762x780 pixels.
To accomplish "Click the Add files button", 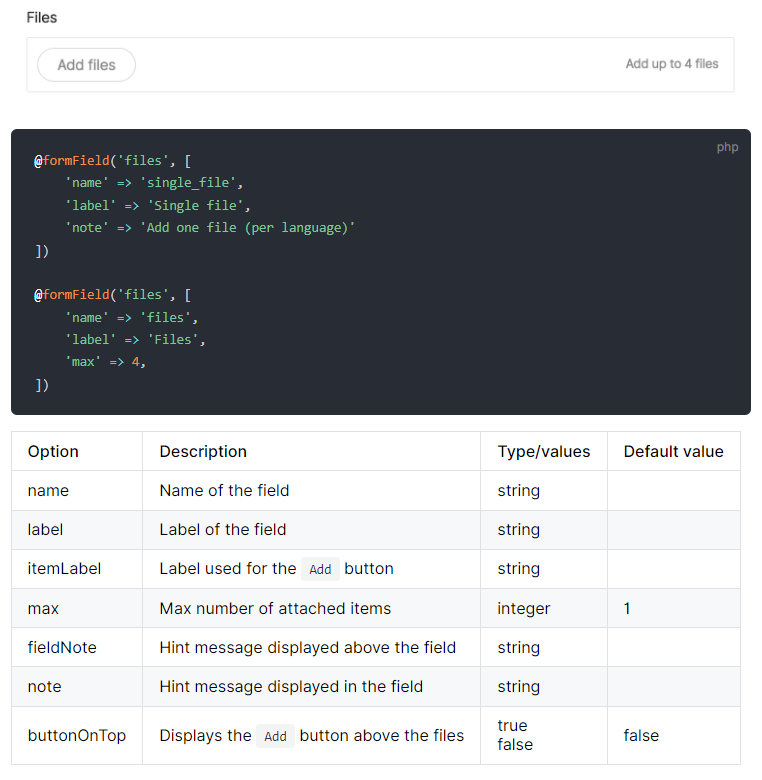I will click(86, 65).
